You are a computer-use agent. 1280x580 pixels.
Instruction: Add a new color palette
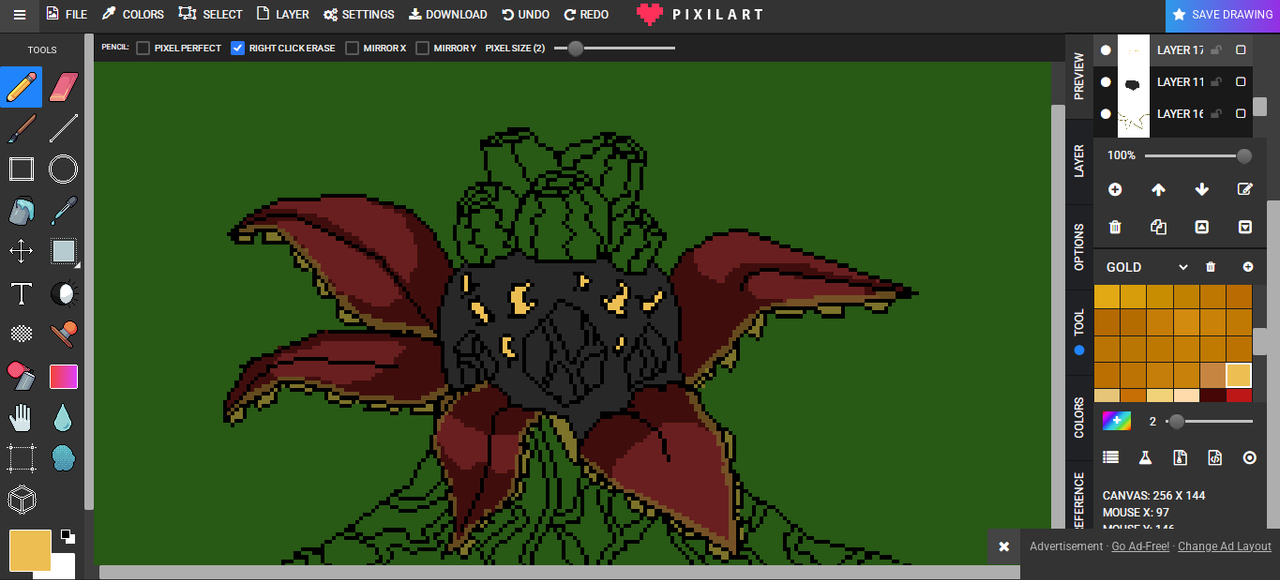click(x=1248, y=267)
